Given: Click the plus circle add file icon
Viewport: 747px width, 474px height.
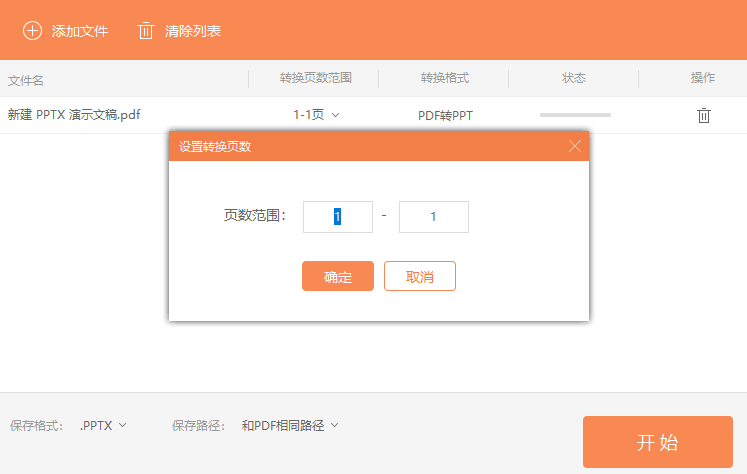Looking at the screenshot, I should [x=32, y=31].
